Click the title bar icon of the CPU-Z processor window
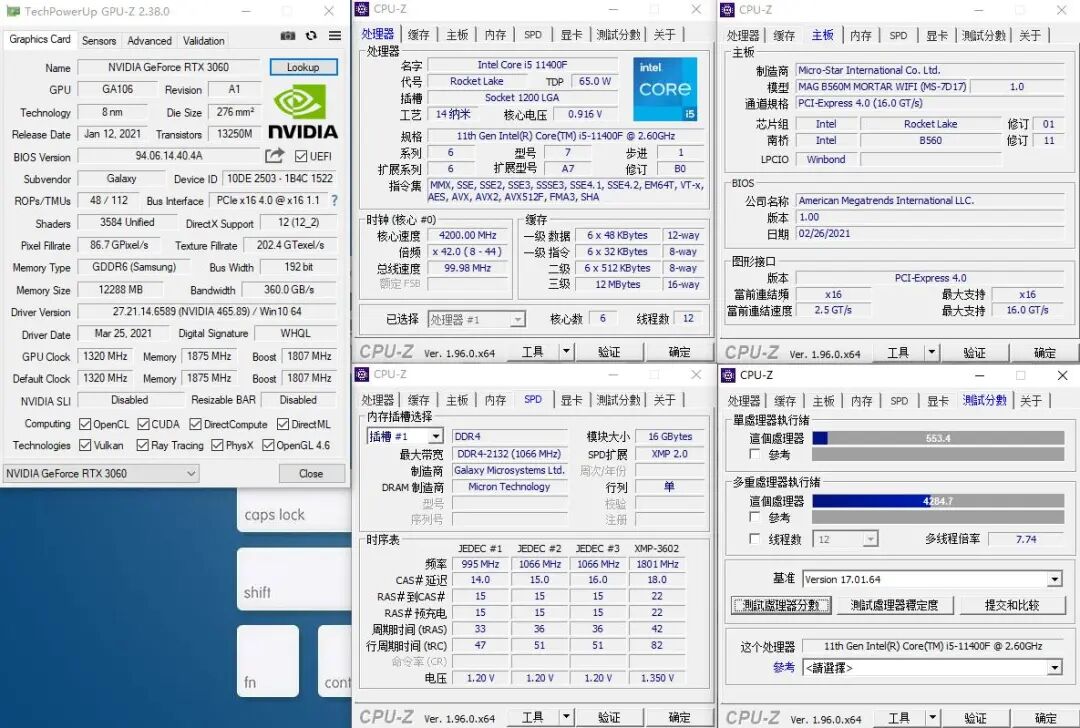 point(362,9)
